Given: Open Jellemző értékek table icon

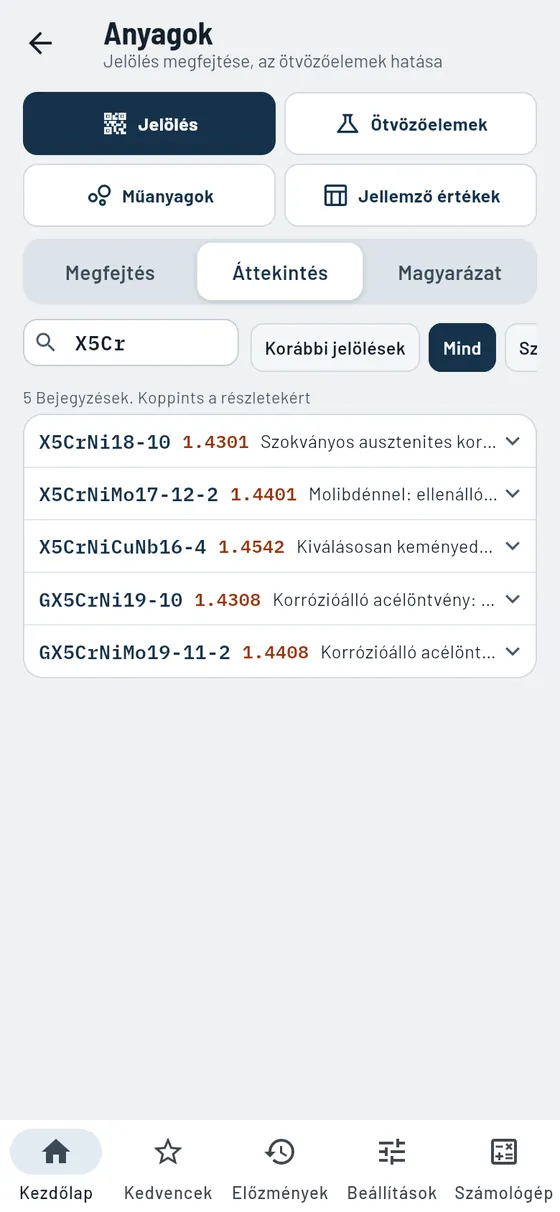Looking at the screenshot, I should pos(335,196).
